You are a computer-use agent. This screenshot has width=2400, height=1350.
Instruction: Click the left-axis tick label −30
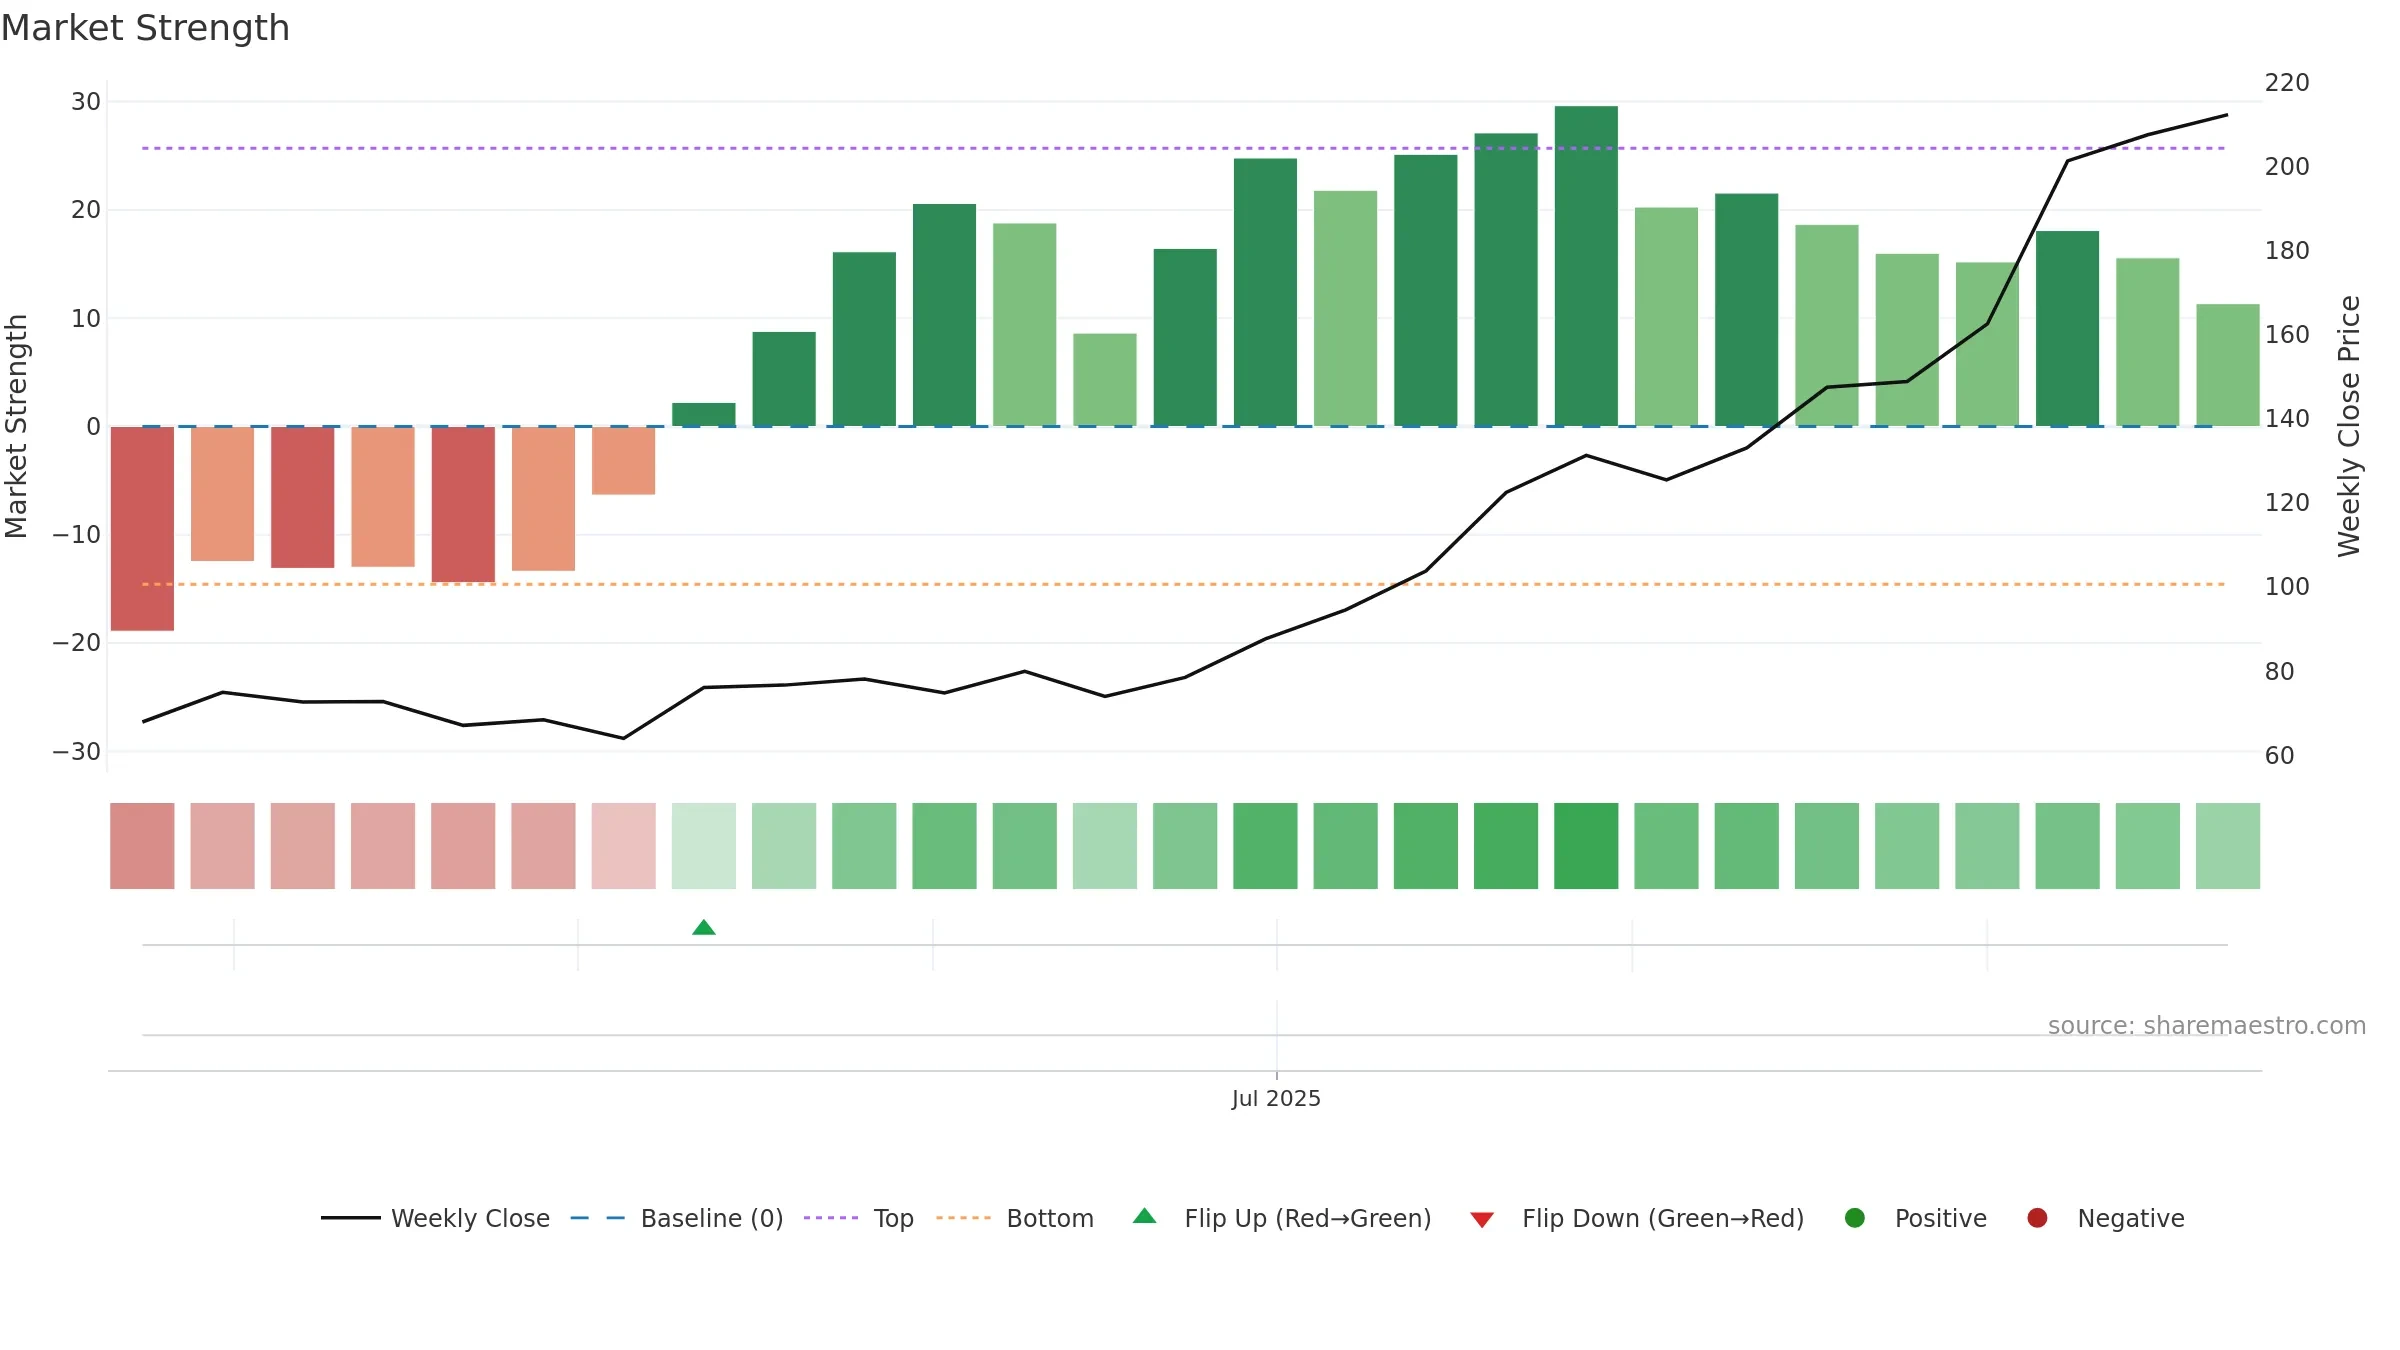pos(77,751)
